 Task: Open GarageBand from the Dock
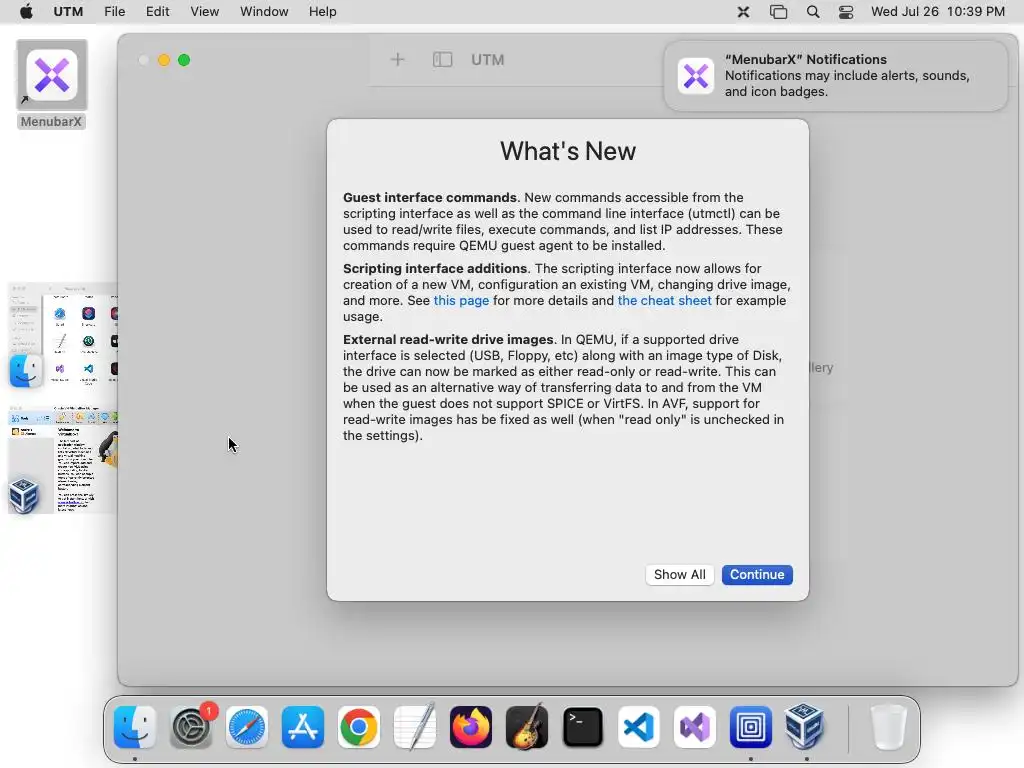tap(527, 727)
